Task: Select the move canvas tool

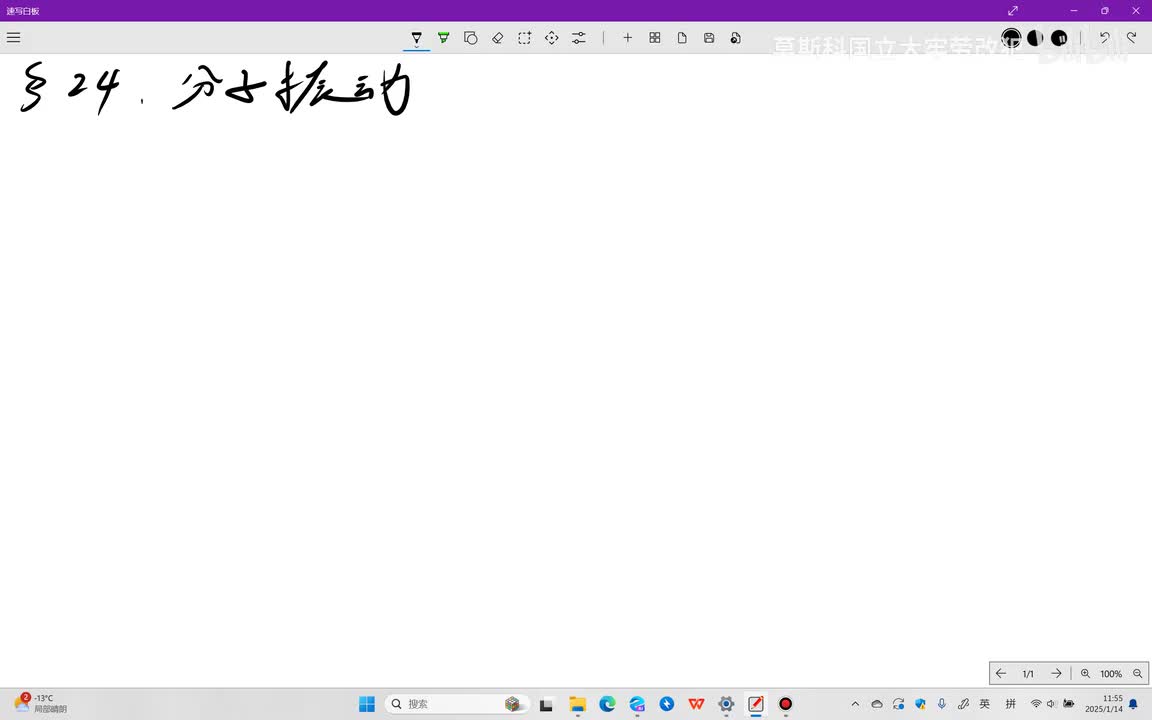Action: (552, 38)
